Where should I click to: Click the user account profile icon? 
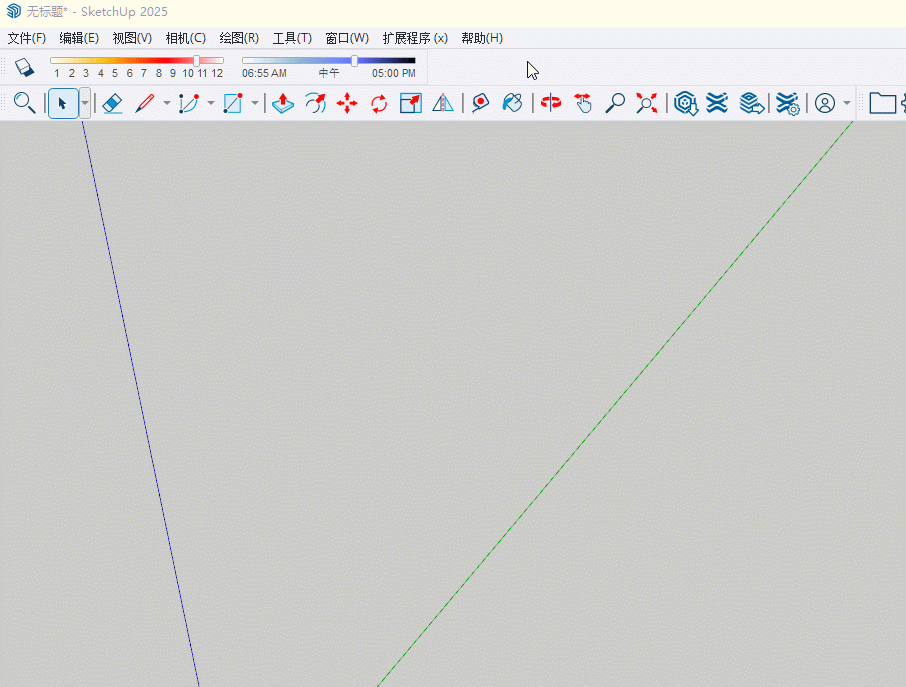click(x=825, y=103)
